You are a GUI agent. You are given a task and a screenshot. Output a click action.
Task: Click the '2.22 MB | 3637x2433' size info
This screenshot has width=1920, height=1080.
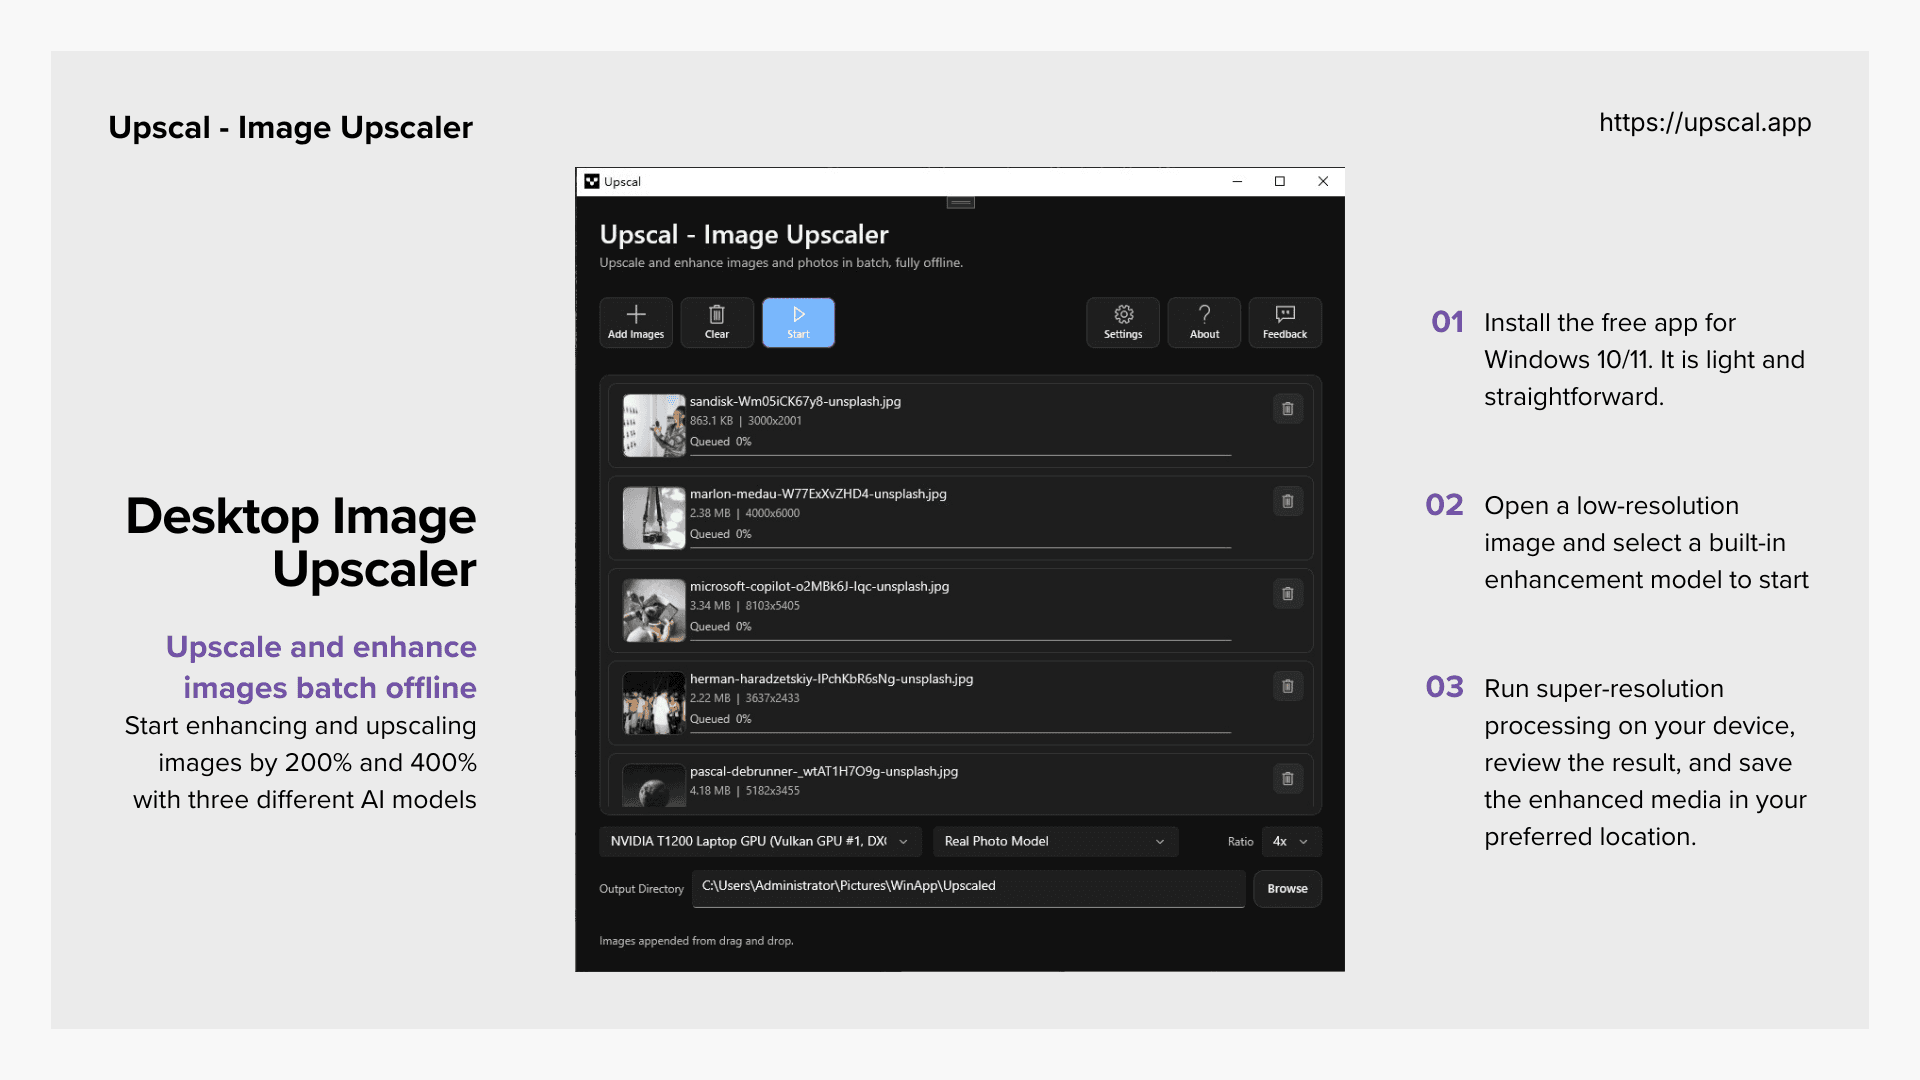pyautogui.click(x=745, y=698)
